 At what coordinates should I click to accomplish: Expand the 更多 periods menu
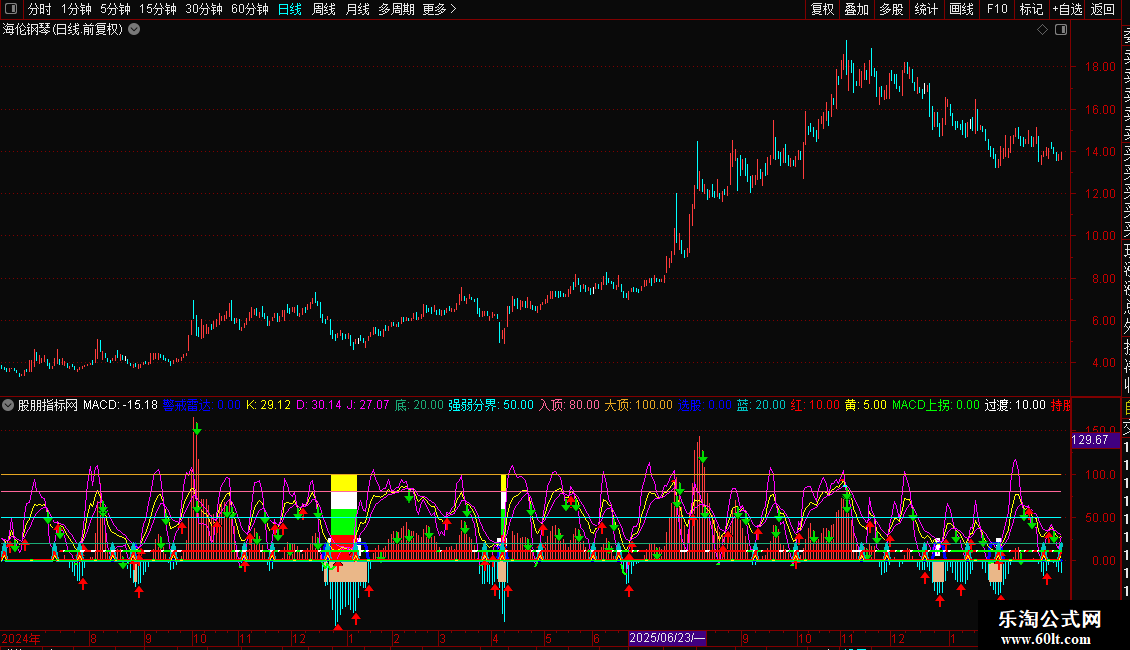click(440, 9)
